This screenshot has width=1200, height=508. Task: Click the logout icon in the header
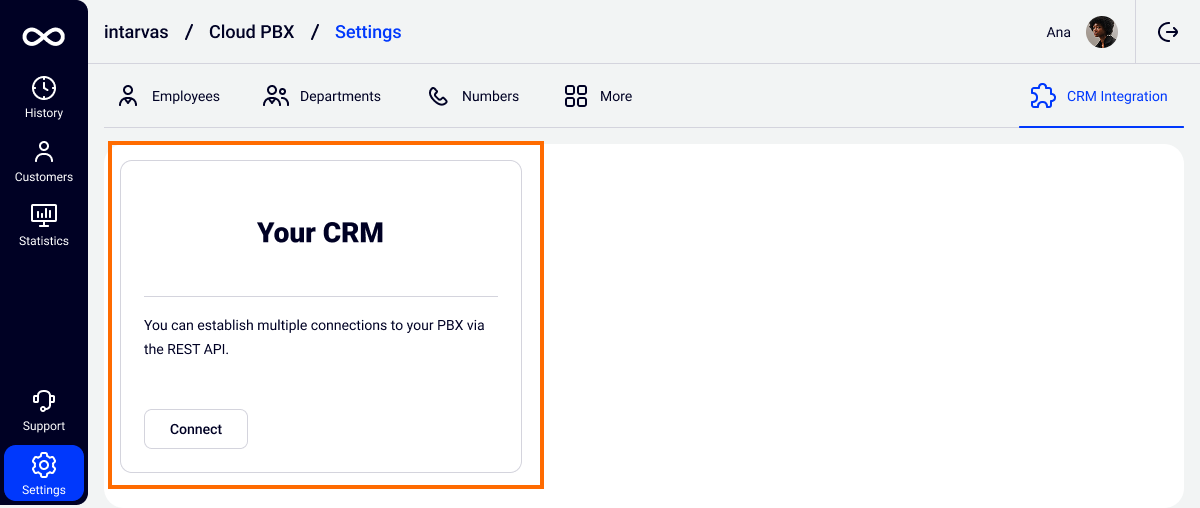click(1168, 32)
